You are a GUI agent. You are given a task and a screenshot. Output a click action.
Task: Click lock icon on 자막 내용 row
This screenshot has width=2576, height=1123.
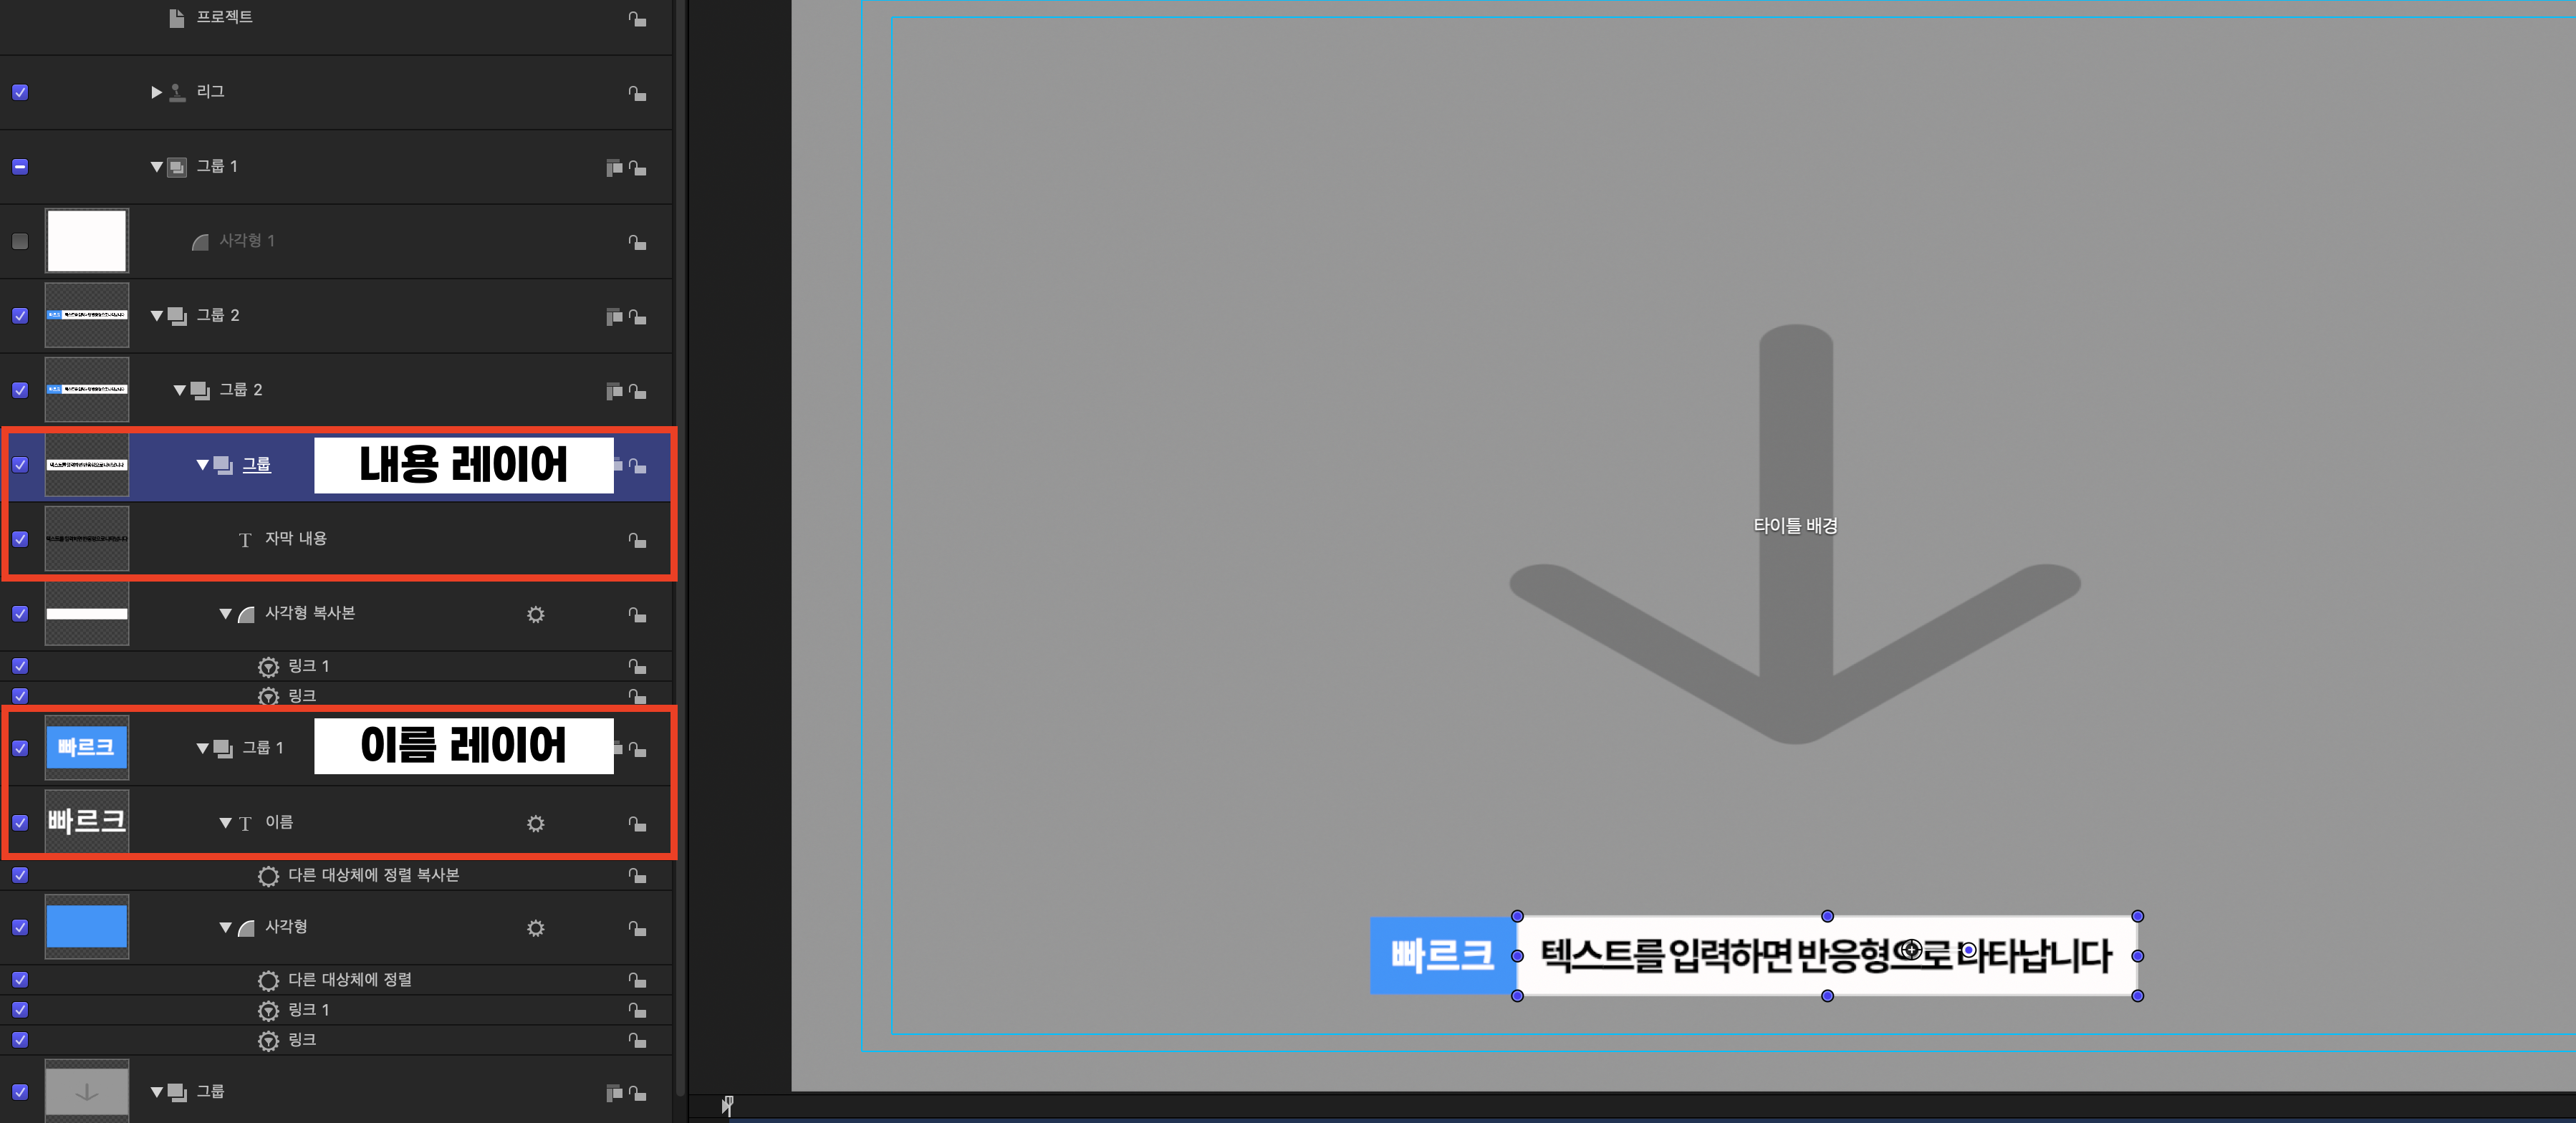(637, 540)
